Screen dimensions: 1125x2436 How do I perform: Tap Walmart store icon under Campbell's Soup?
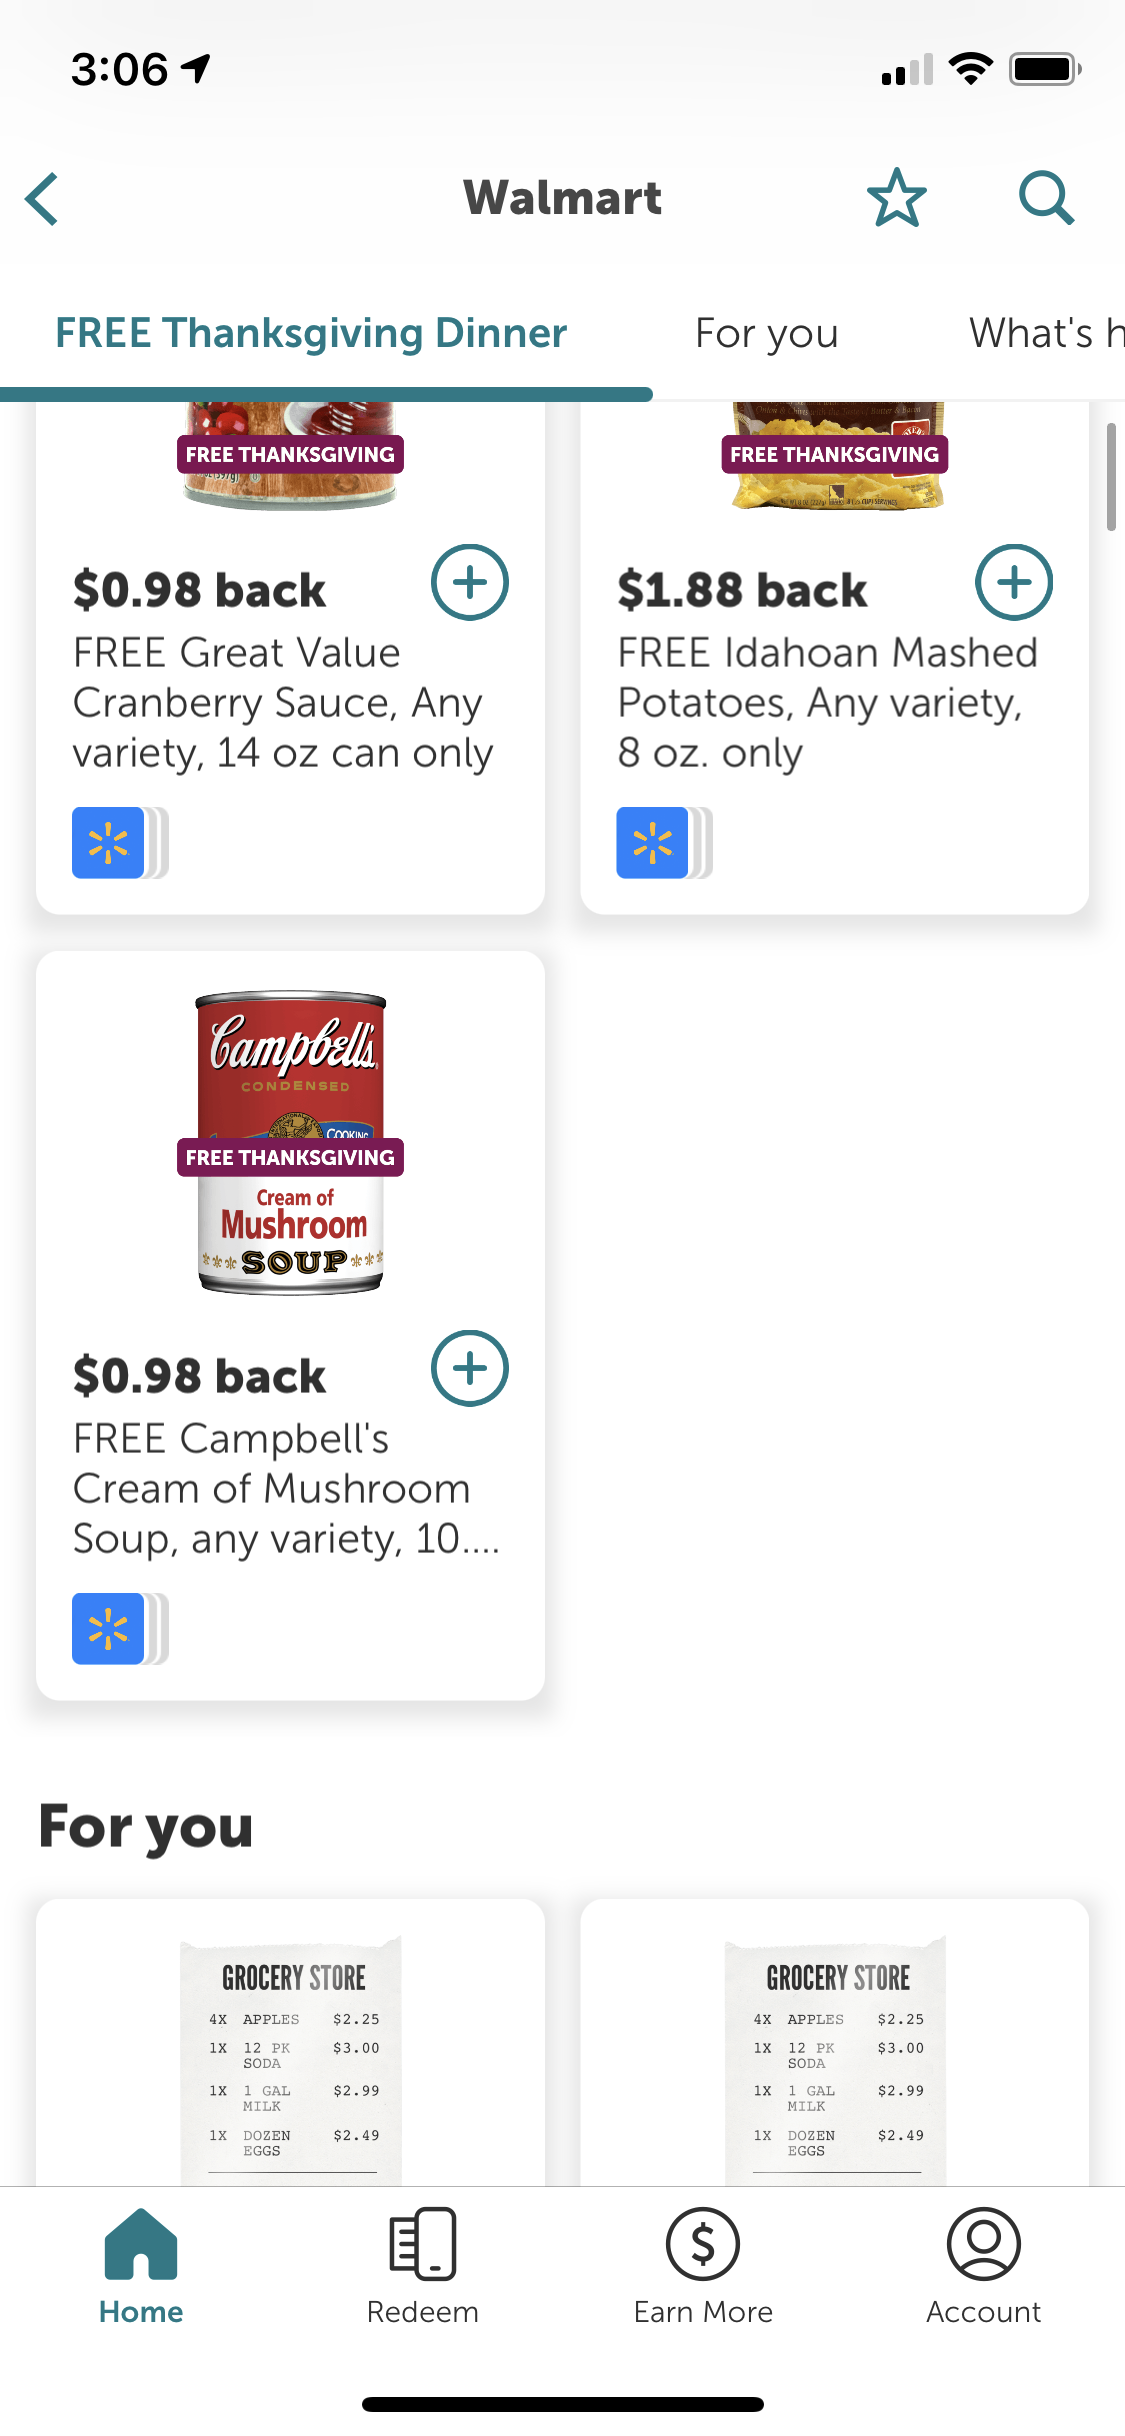coord(109,1629)
